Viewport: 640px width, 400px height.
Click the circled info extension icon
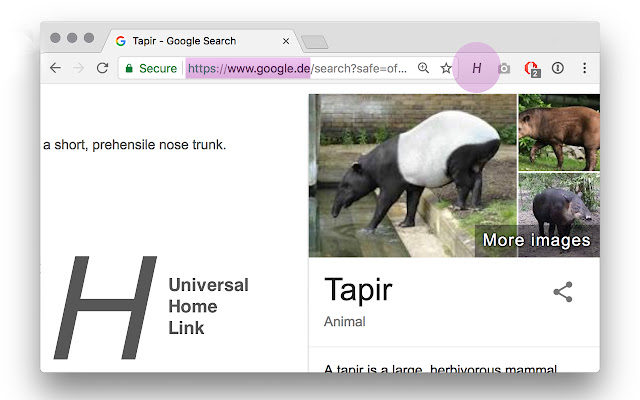[558, 68]
